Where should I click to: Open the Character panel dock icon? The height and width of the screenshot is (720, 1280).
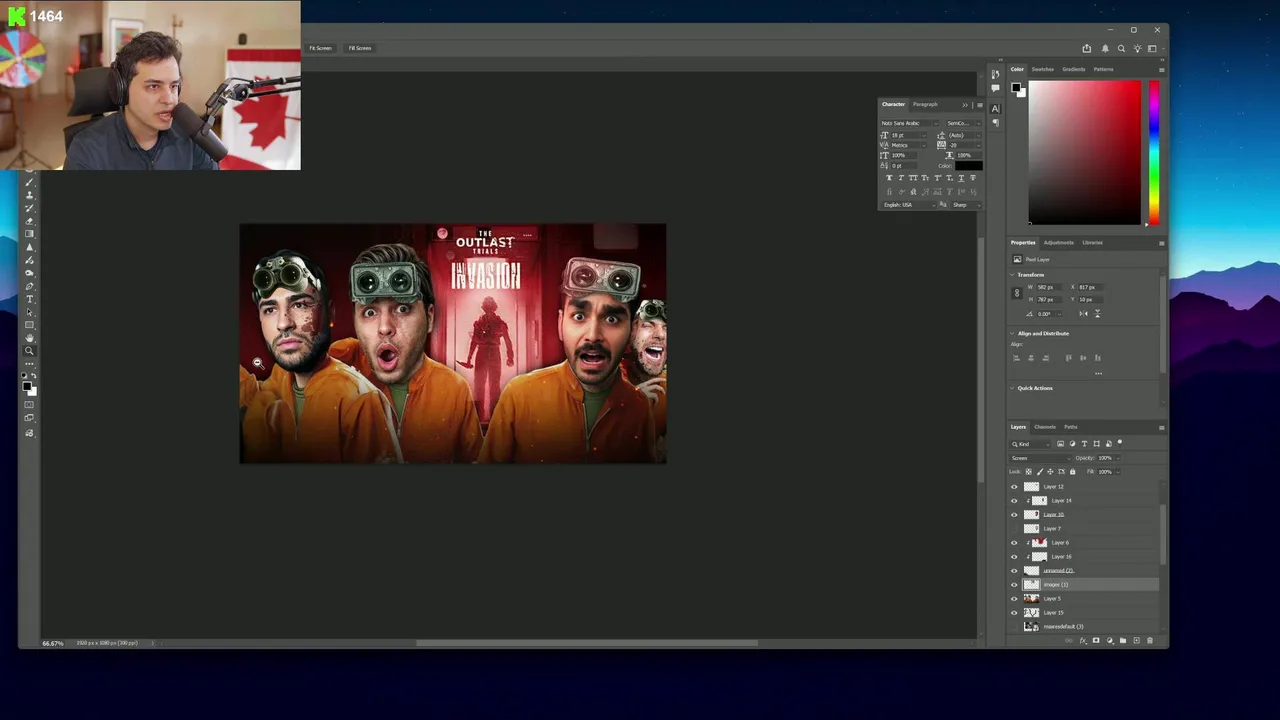(995, 108)
